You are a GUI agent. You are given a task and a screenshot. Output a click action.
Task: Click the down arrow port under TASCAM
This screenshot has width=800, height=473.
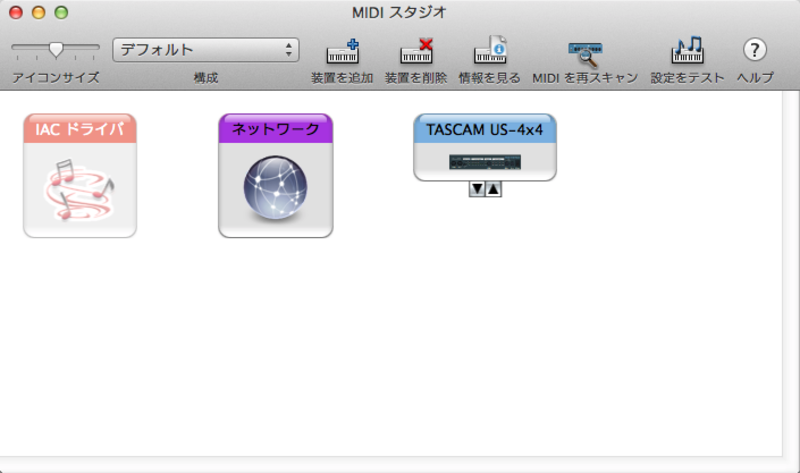[477, 189]
